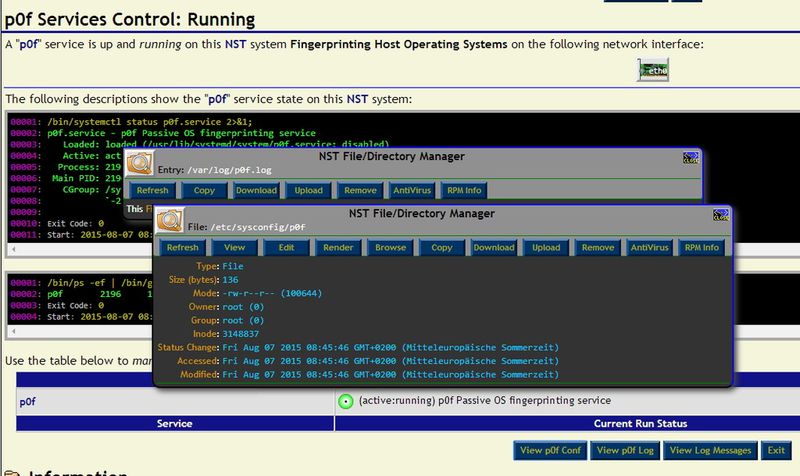Click the /etc/sysconfig/p0f file path text
800x476 pixels.
pyautogui.click(x=258, y=227)
